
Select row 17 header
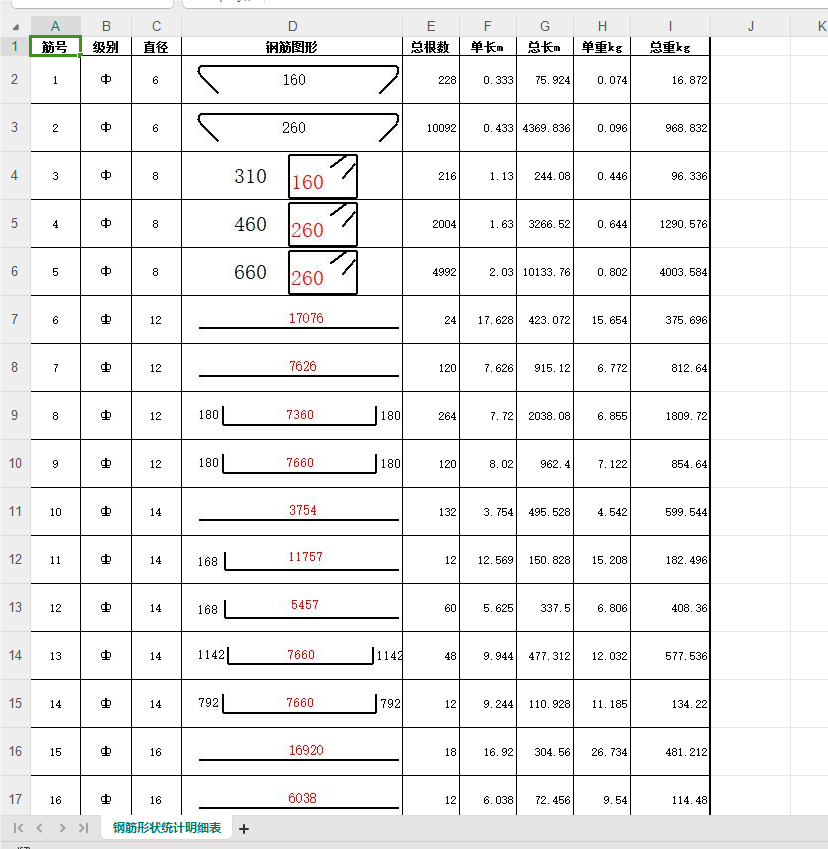pos(15,799)
